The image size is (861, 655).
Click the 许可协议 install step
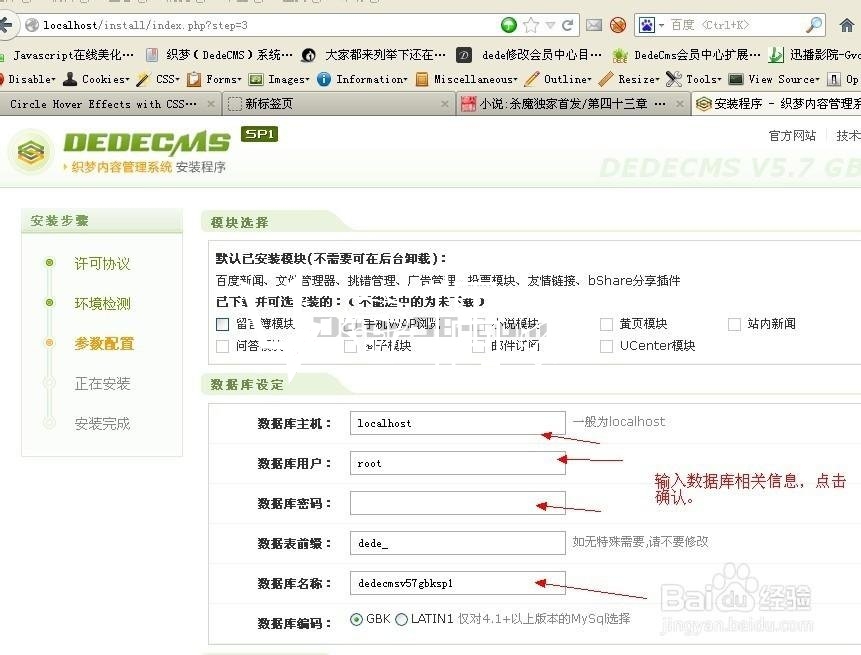(102, 264)
